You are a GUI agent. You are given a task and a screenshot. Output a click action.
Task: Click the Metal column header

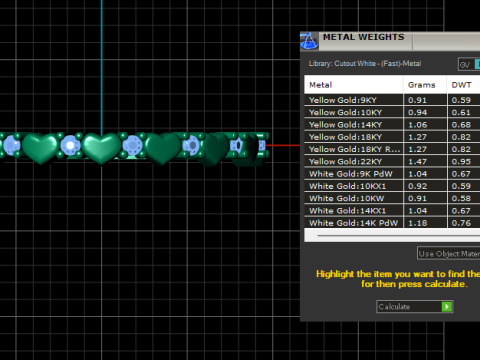[354, 85]
